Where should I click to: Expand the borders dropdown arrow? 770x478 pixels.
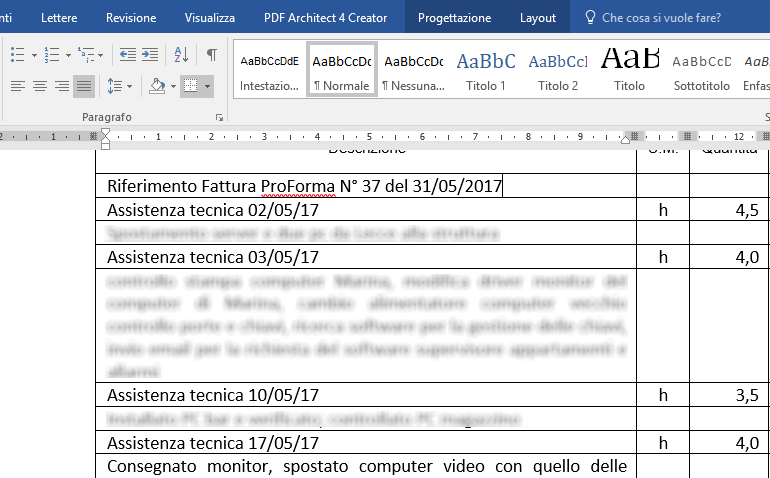pyautogui.click(x=207, y=86)
